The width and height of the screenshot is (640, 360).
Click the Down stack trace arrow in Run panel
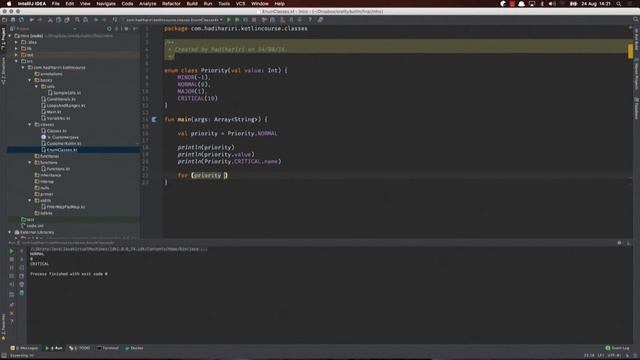click(x=22, y=259)
